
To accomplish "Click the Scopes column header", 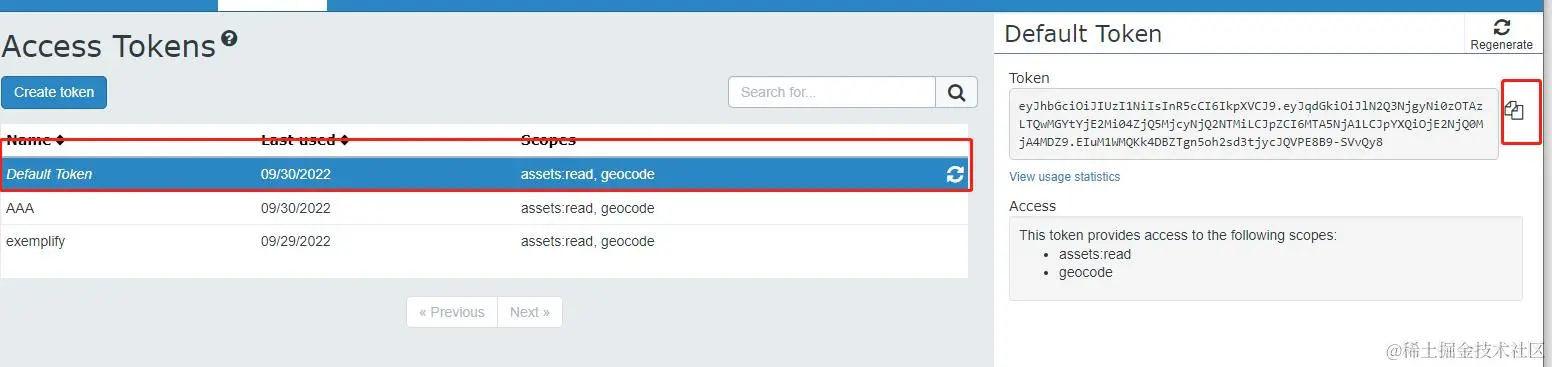I will (548, 140).
